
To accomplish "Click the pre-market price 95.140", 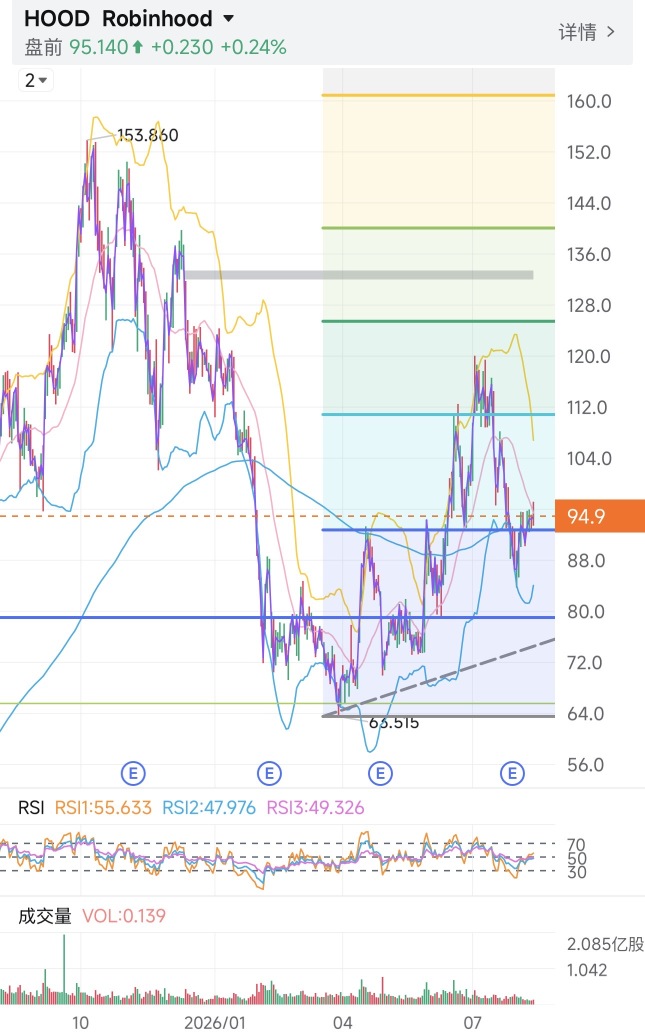I will [x=98, y=47].
